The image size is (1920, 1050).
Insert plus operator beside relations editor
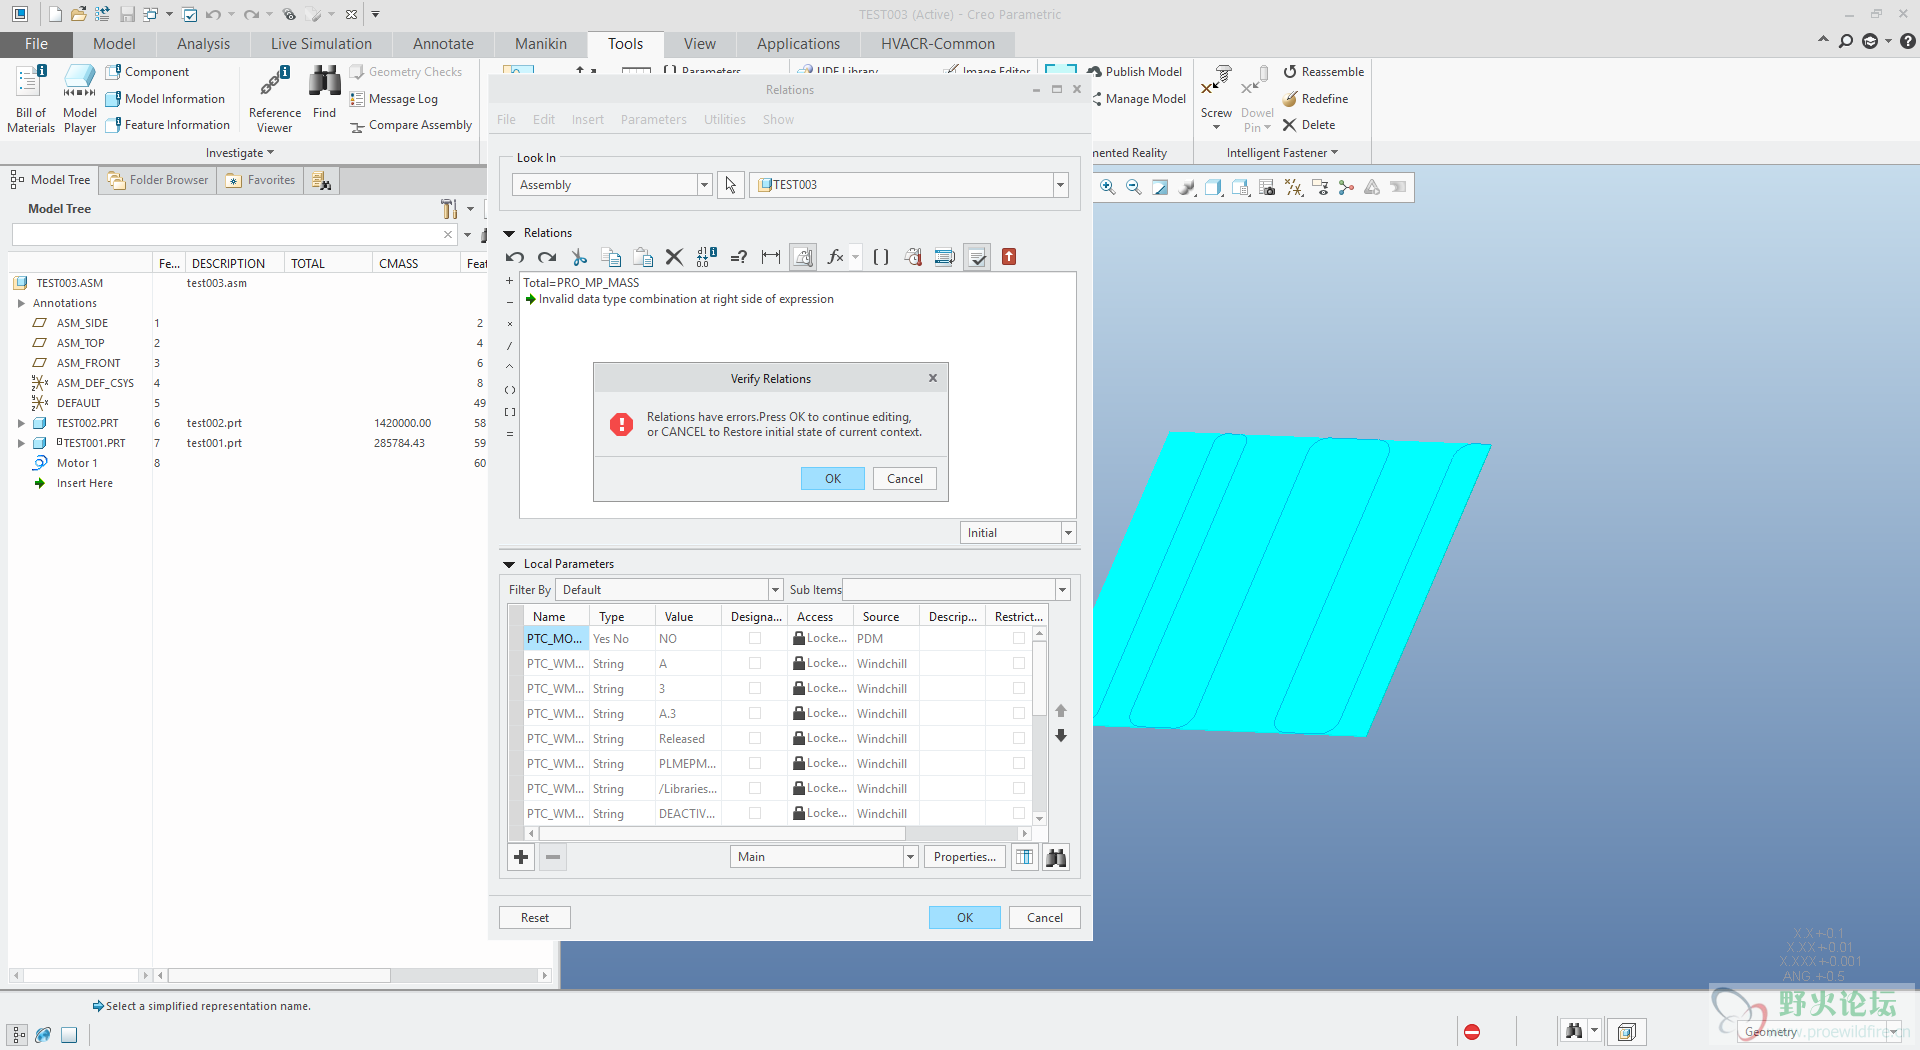(510, 281)
